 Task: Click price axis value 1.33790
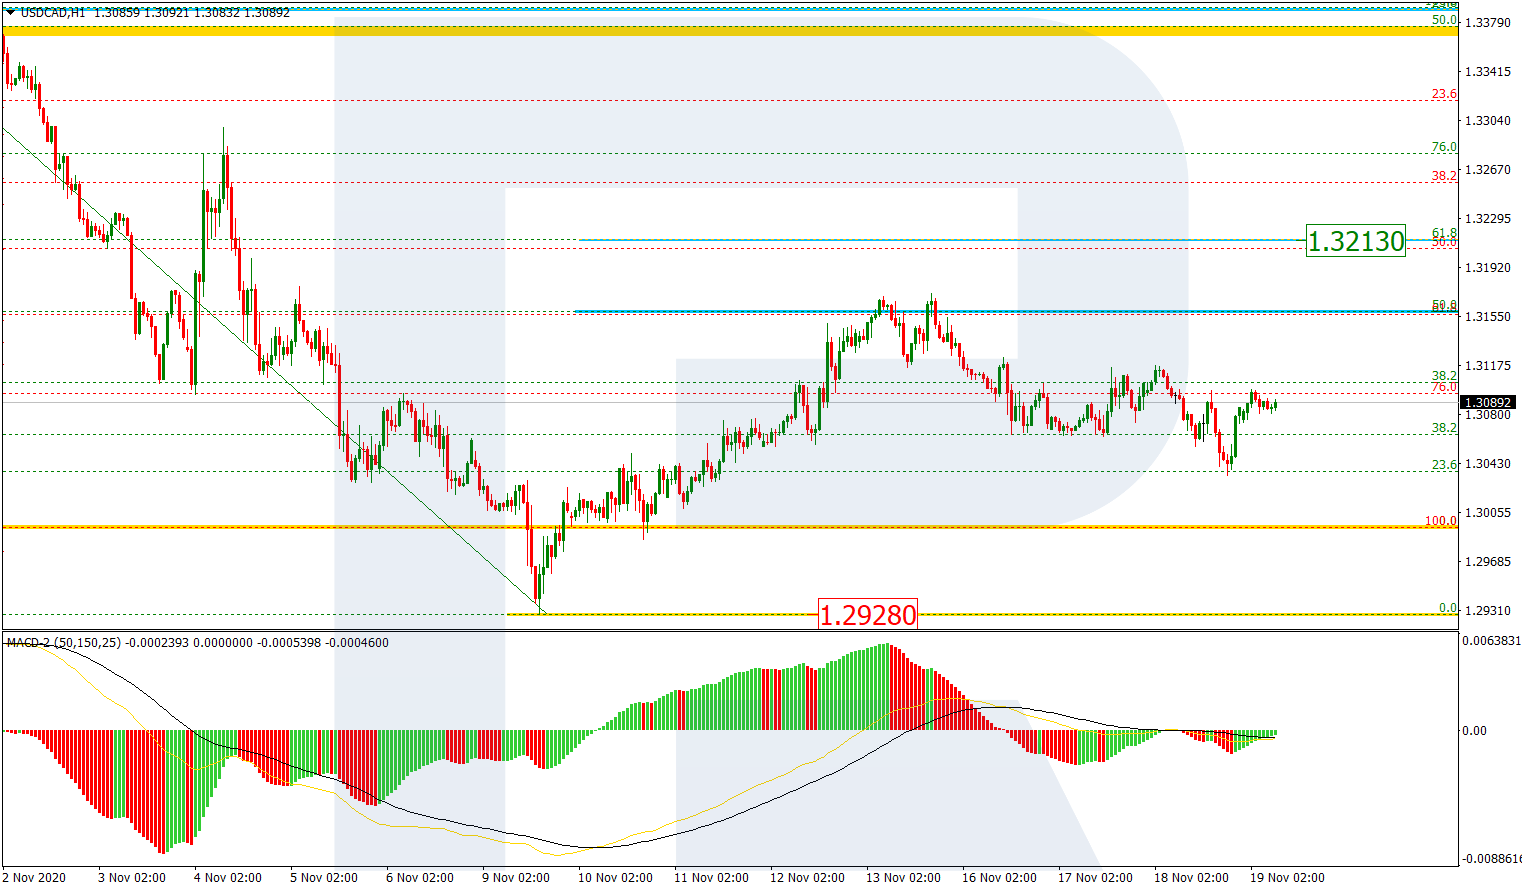pos(1487,22)
